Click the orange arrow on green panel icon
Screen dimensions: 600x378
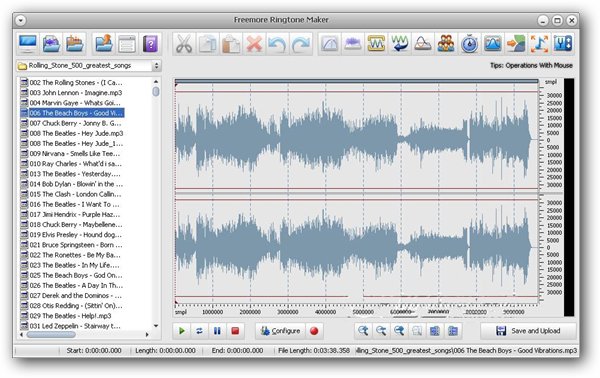click(x=516, y=44)
